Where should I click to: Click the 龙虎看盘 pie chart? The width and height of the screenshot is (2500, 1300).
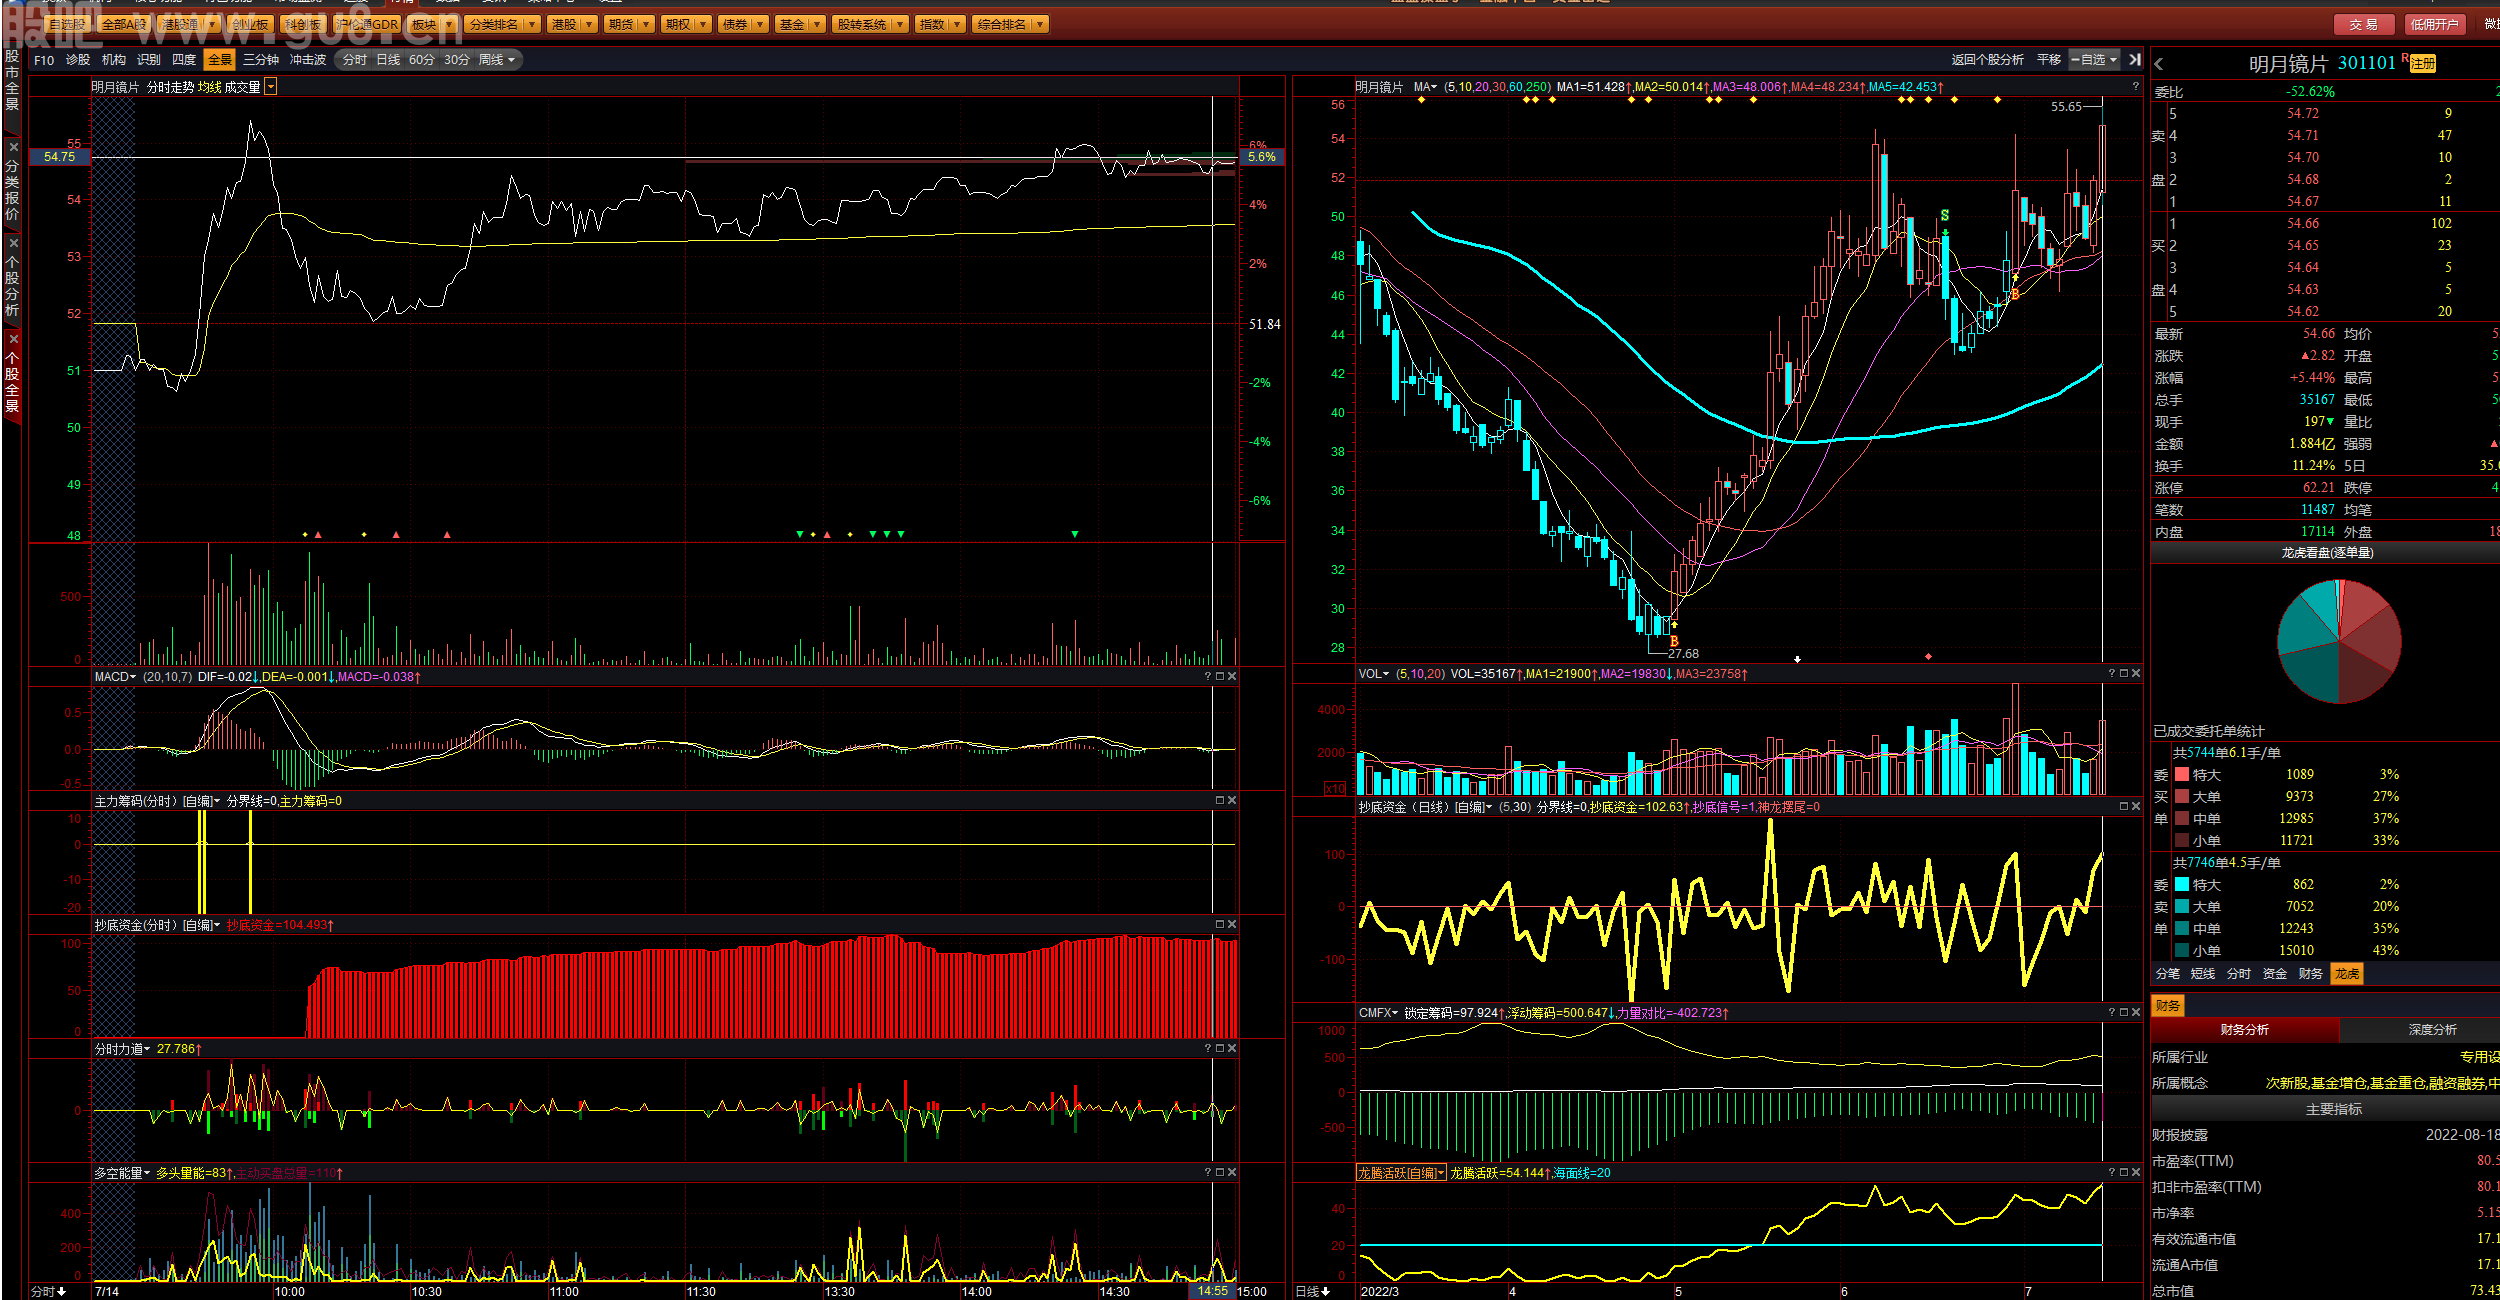coord(2339,642)
